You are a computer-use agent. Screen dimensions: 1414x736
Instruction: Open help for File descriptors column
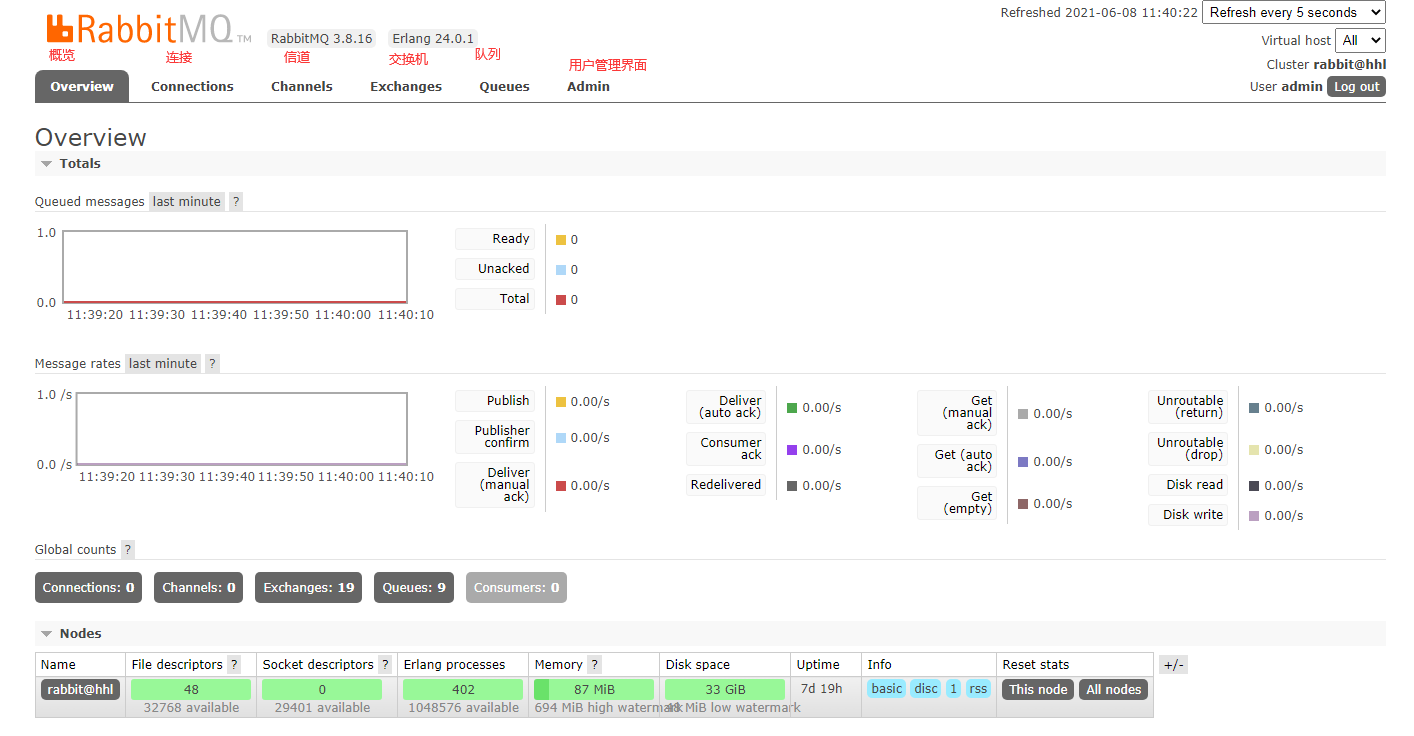click(234, 664)
